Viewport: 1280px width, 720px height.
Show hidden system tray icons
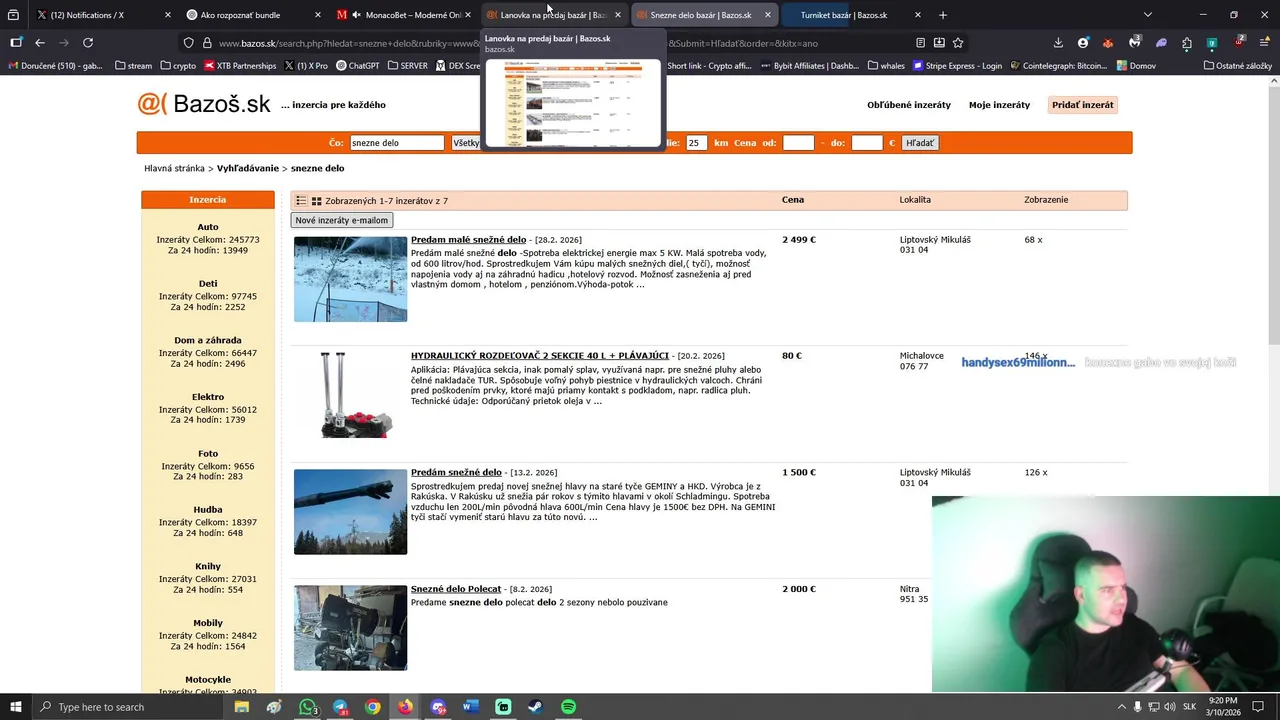click(1122, 707)
